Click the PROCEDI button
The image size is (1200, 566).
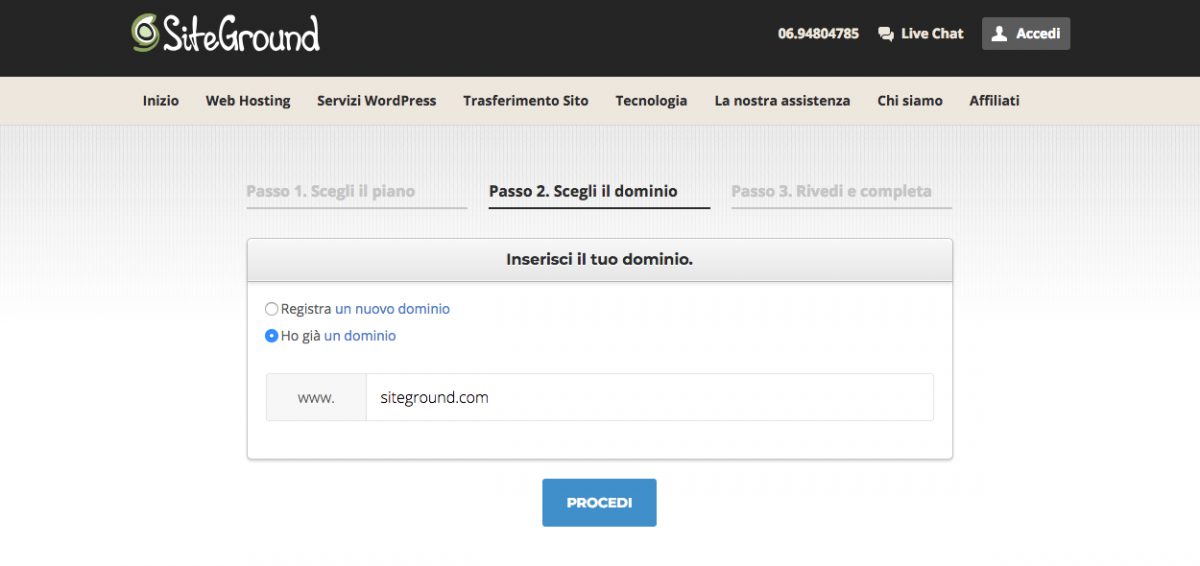[599, 502]
